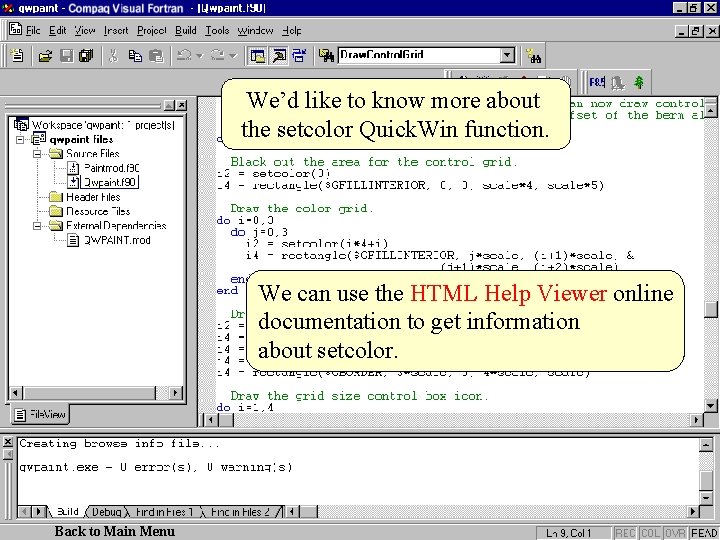The height and width of the screenshot is (540, 720).
Task: Click the workspace pane expand arrow button
Action: point(169,105)
